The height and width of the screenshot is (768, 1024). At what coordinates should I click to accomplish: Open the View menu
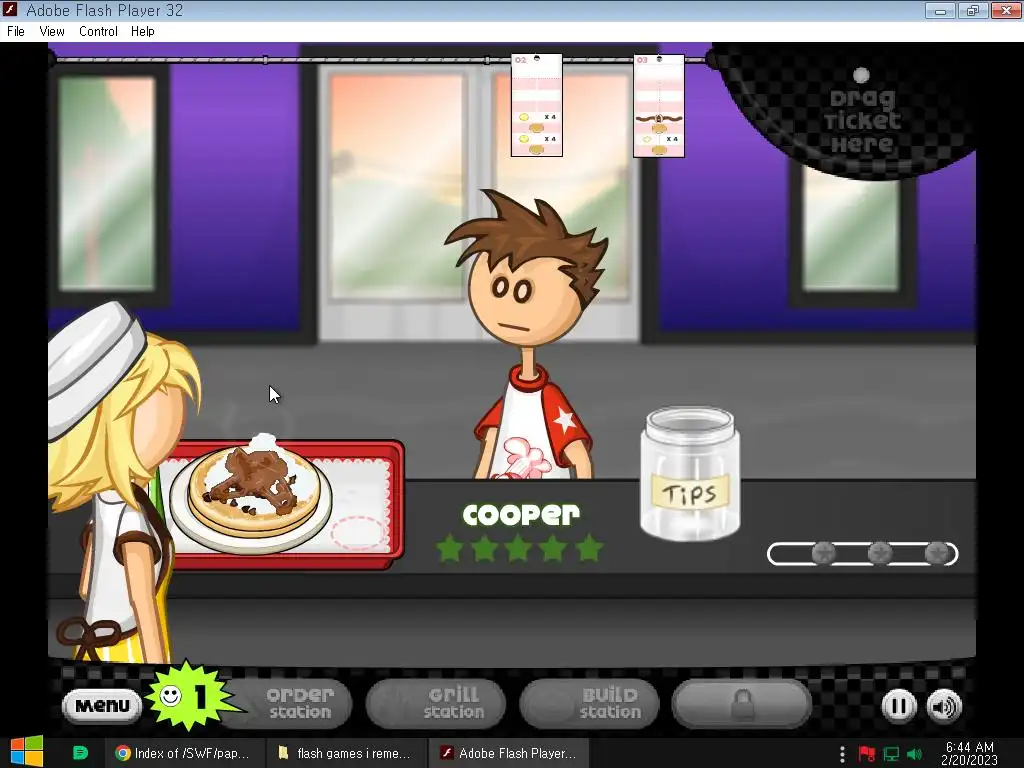pyautogui.click(x=52, y=31)
